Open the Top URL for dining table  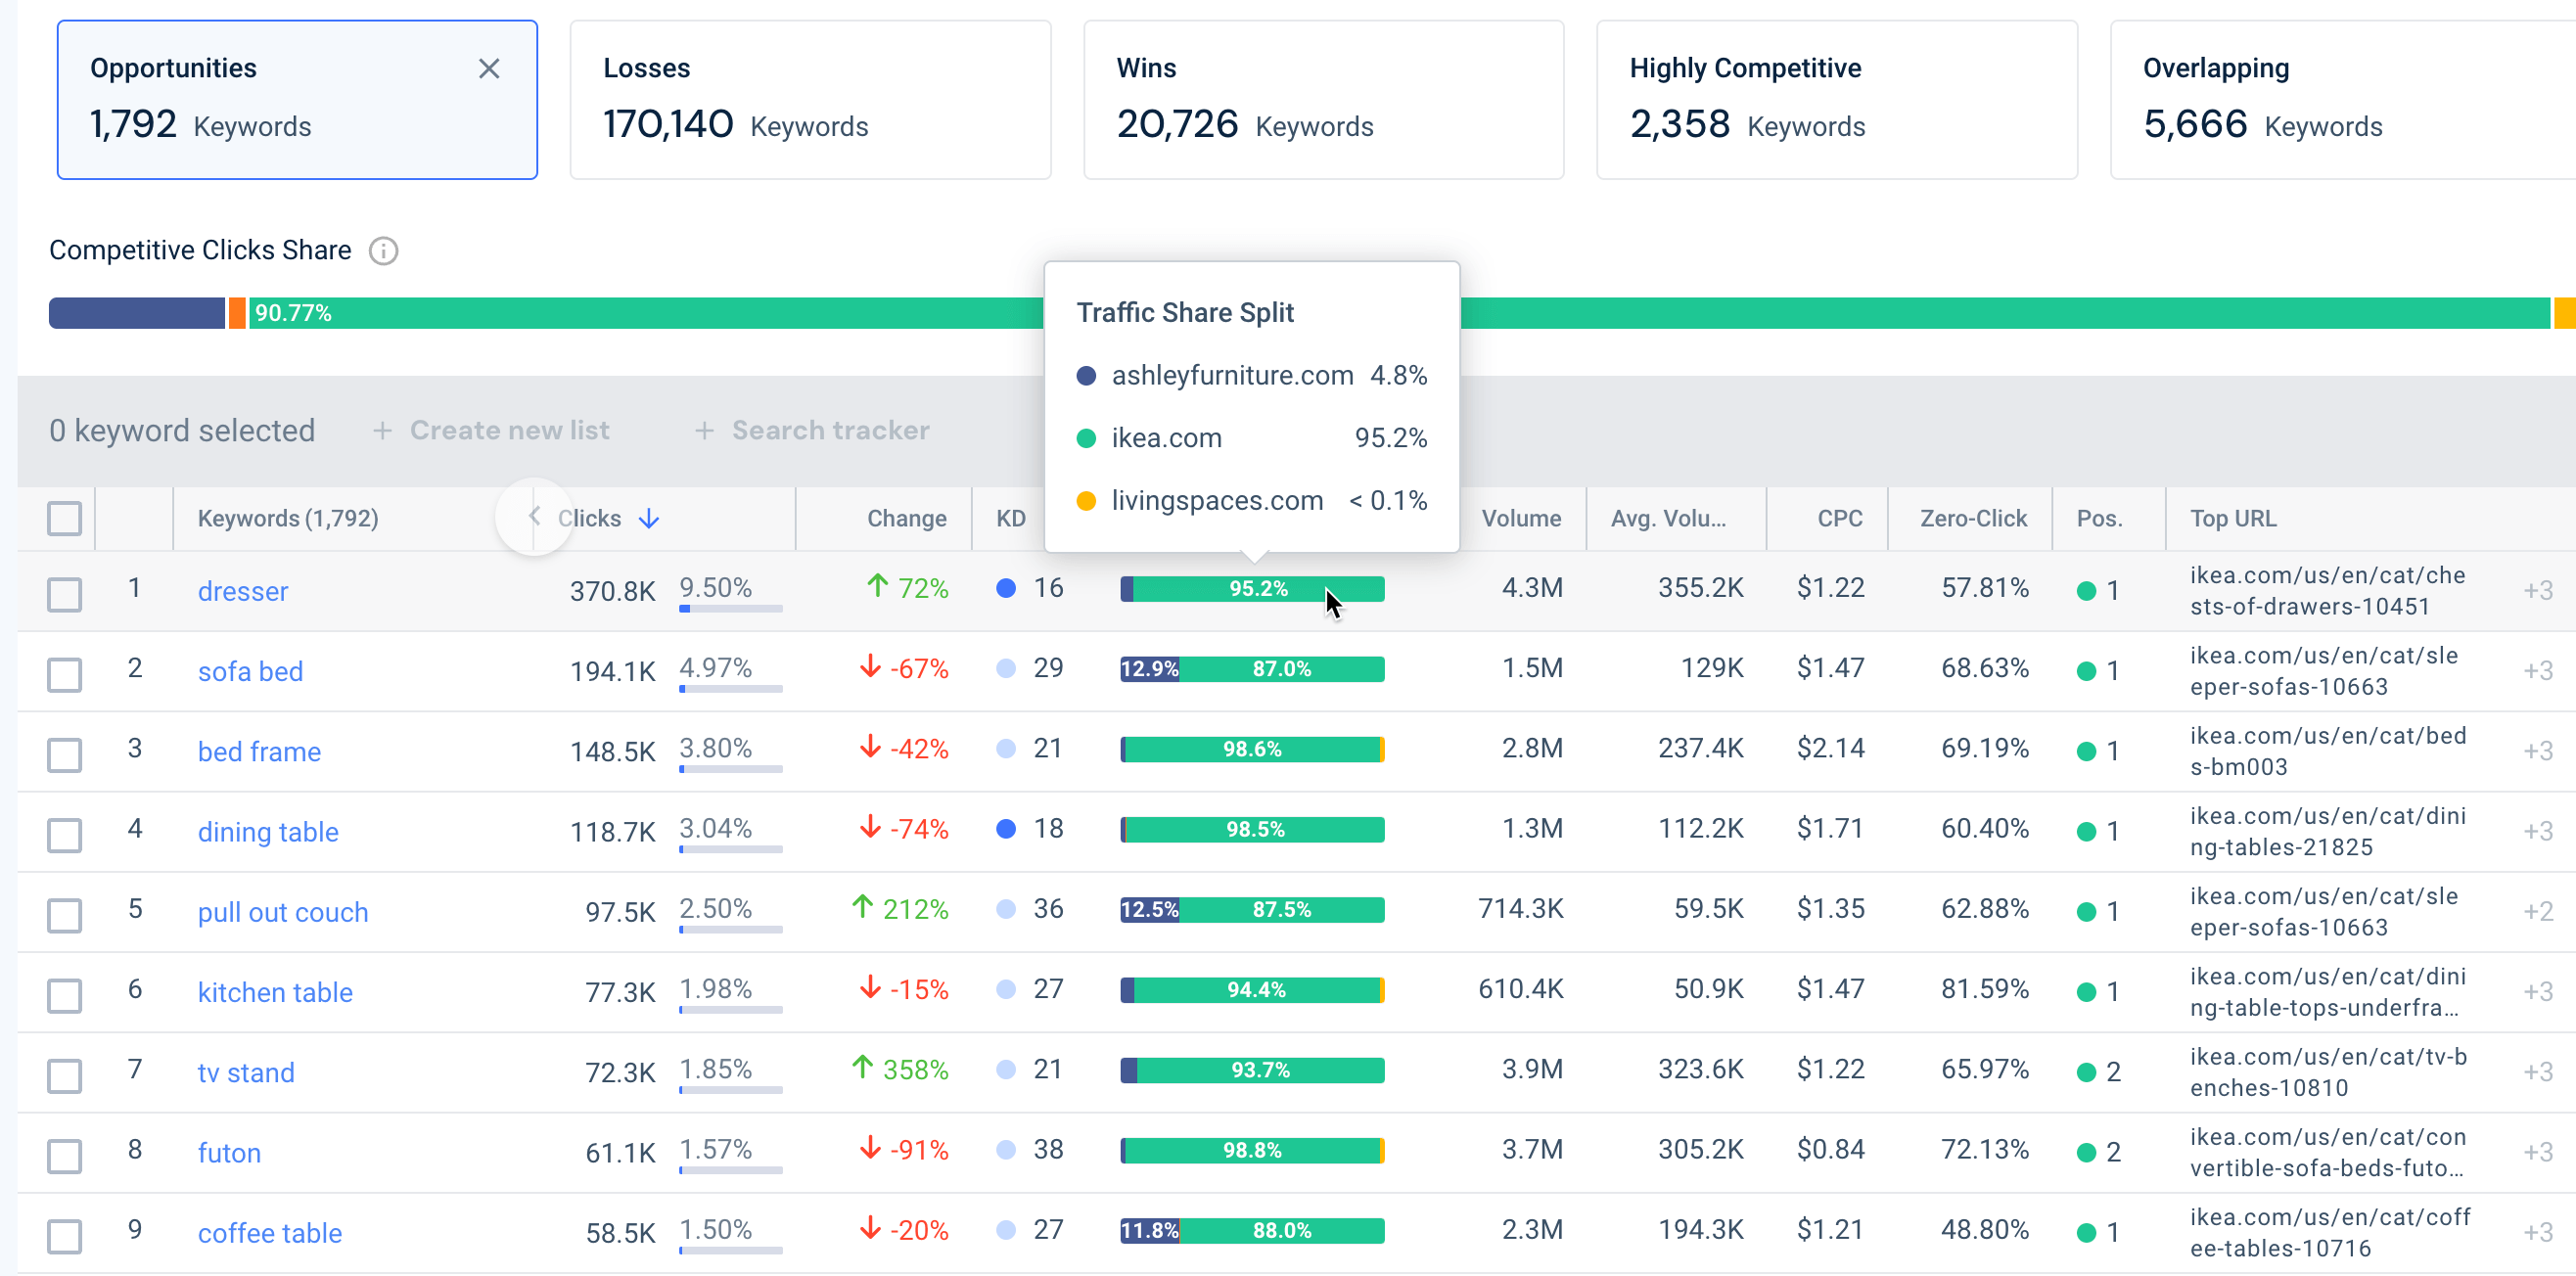pos(2330,830)
